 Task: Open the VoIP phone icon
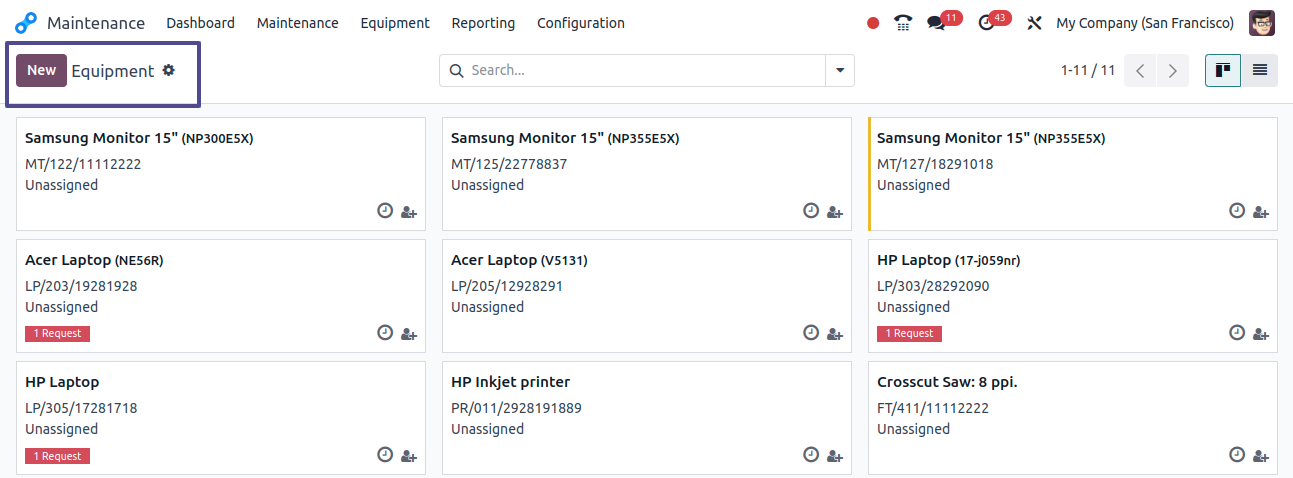(x=903, y=23)
